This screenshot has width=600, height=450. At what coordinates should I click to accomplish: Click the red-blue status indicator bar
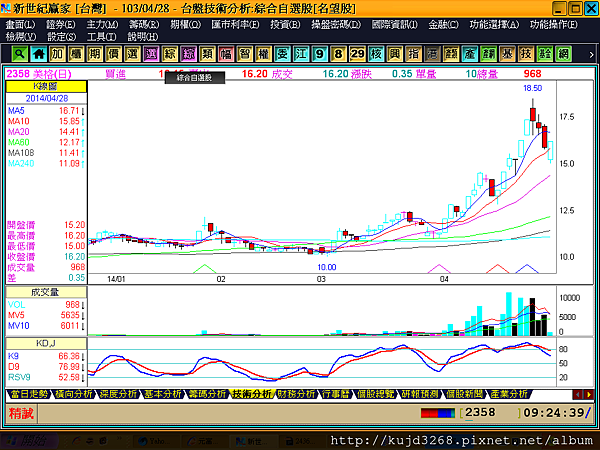click(x=437, y=413)
